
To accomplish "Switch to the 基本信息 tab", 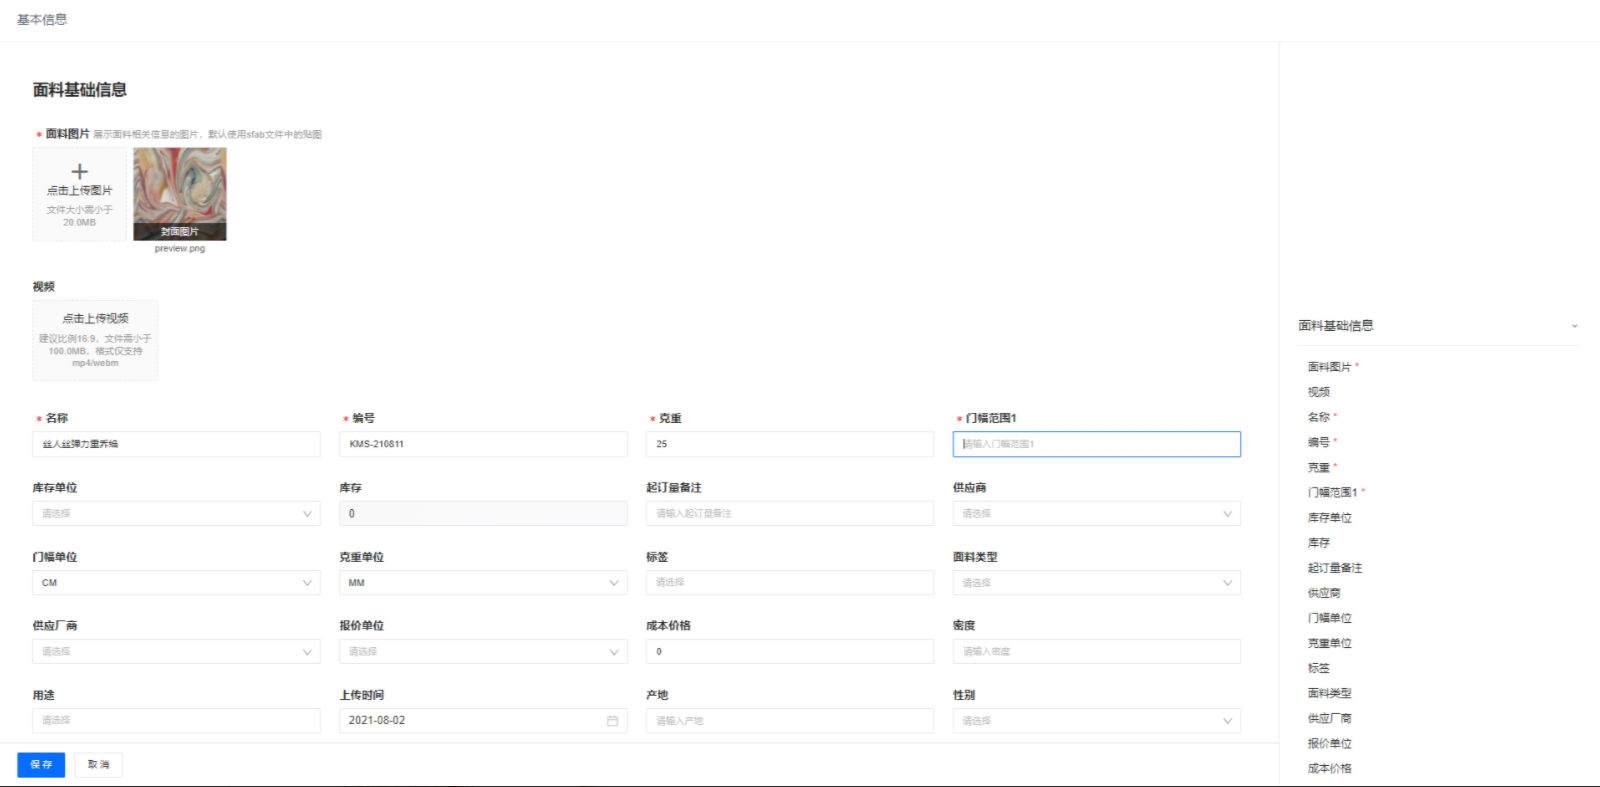I will [42, 20].
